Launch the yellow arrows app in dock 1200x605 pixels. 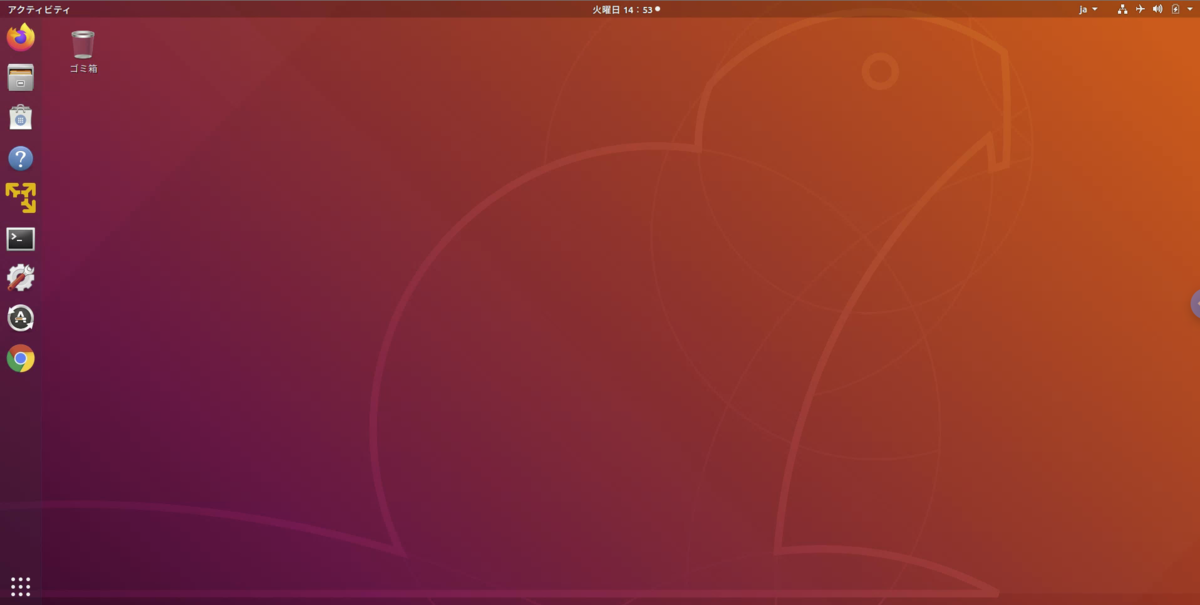pyautogui.click(x=21, y=198)
